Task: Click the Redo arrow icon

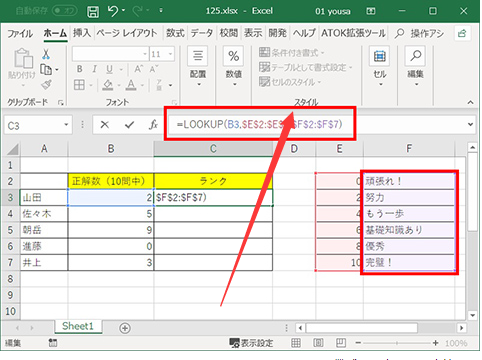Action: click(x=137, y=11)
